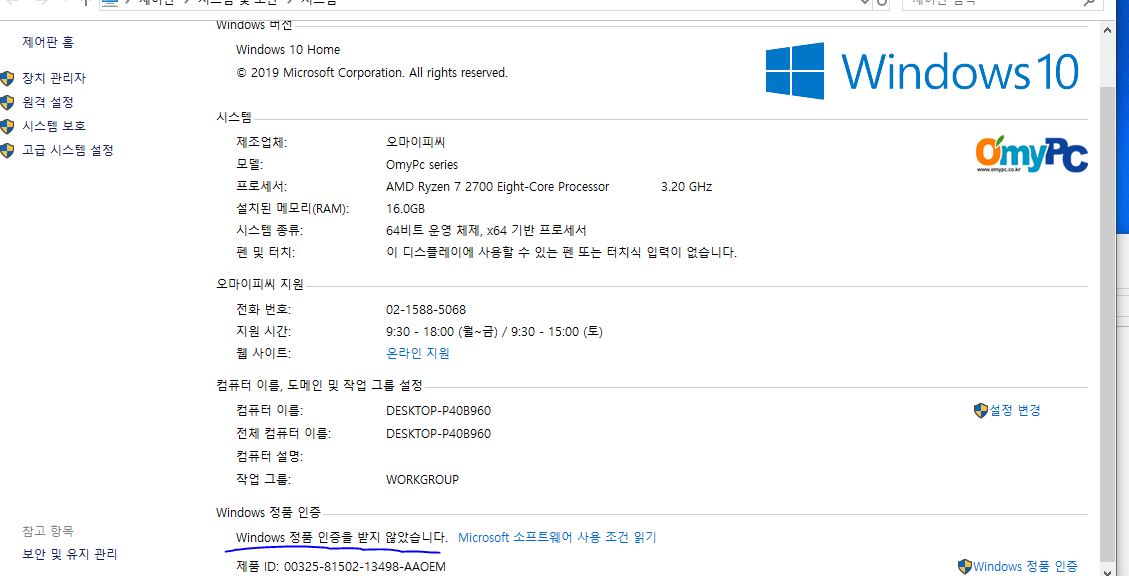Click the 2019 Microsoft Corporation copyright line
Viewport: 1129px width, 576px height.
(x=372, y=73)
